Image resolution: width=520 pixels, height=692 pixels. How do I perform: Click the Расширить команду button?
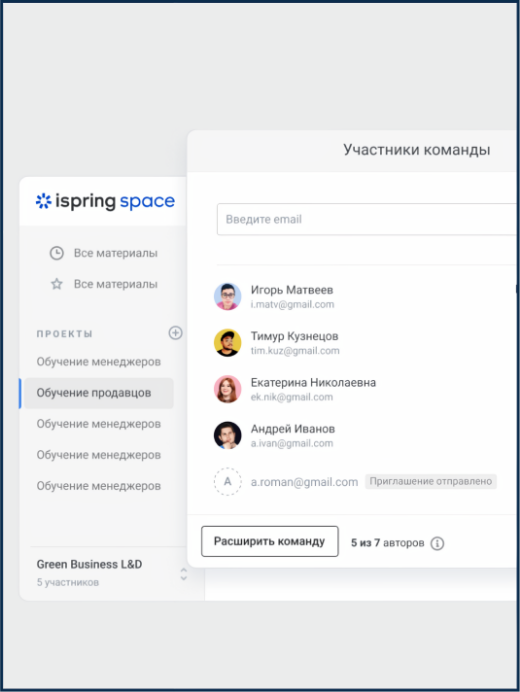click(270, 541)
